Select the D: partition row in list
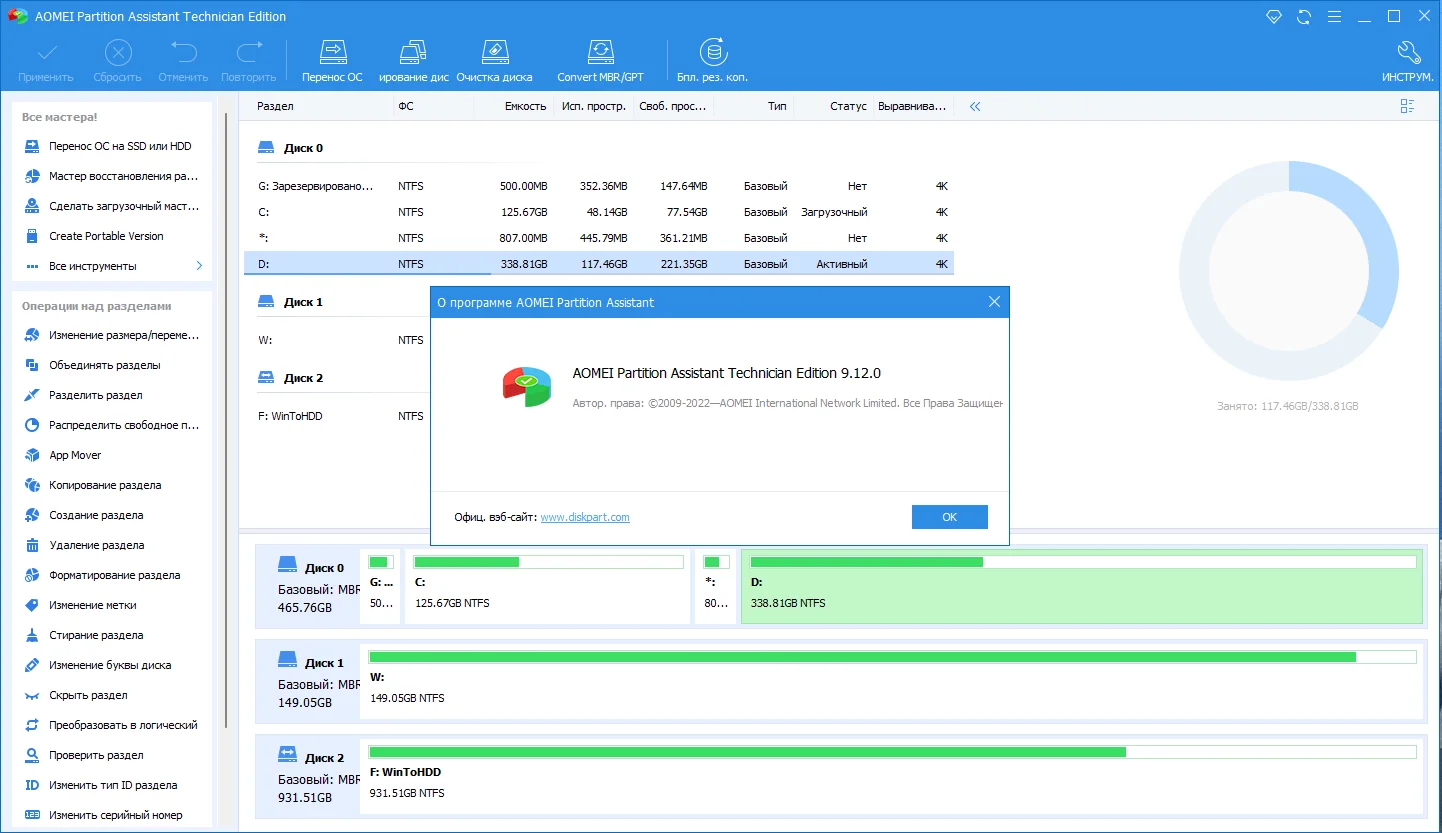The image size is (1442, 833). (599, 264)
